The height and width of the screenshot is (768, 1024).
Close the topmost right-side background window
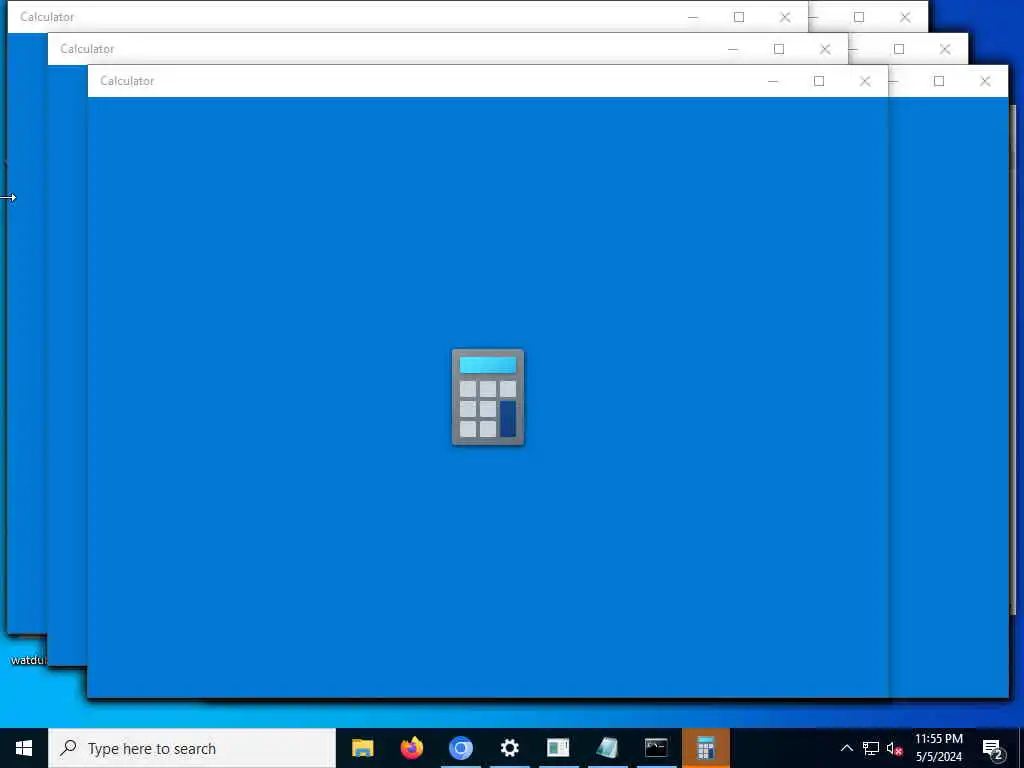click(x=905, y=17)
